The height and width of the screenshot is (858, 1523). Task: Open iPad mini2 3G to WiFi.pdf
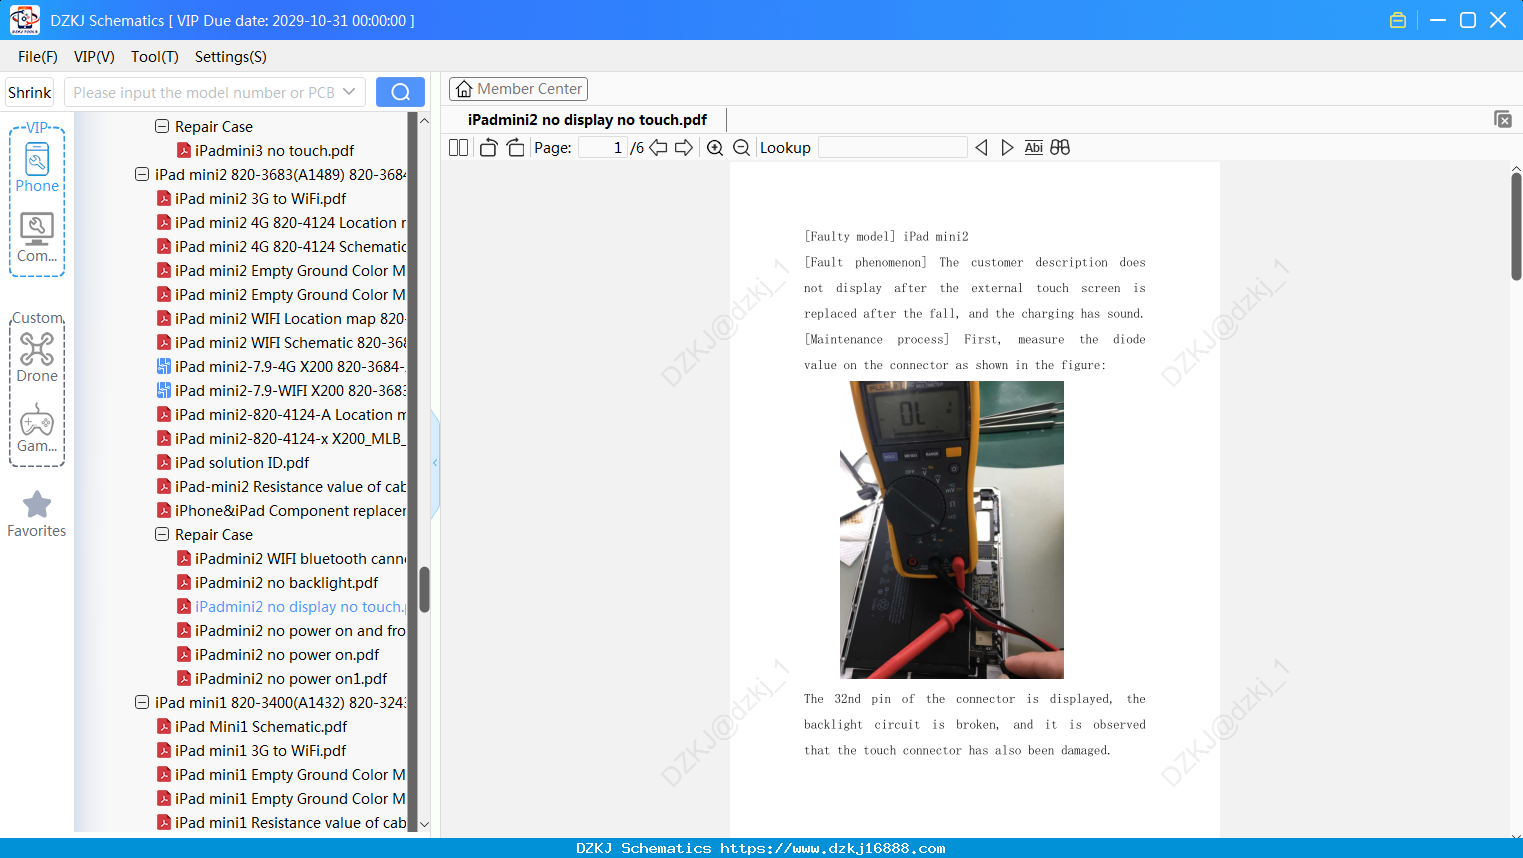coord(252,198)
